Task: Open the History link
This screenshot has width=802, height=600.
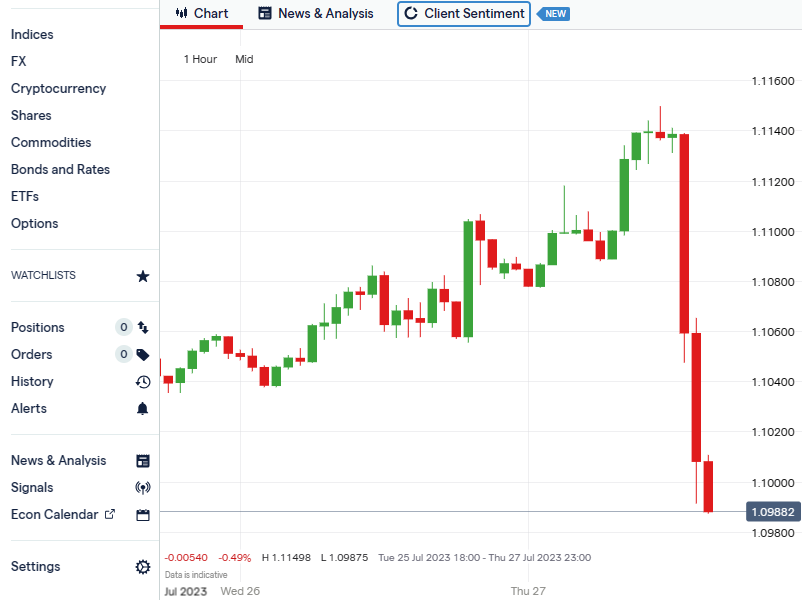Action: 32,382
